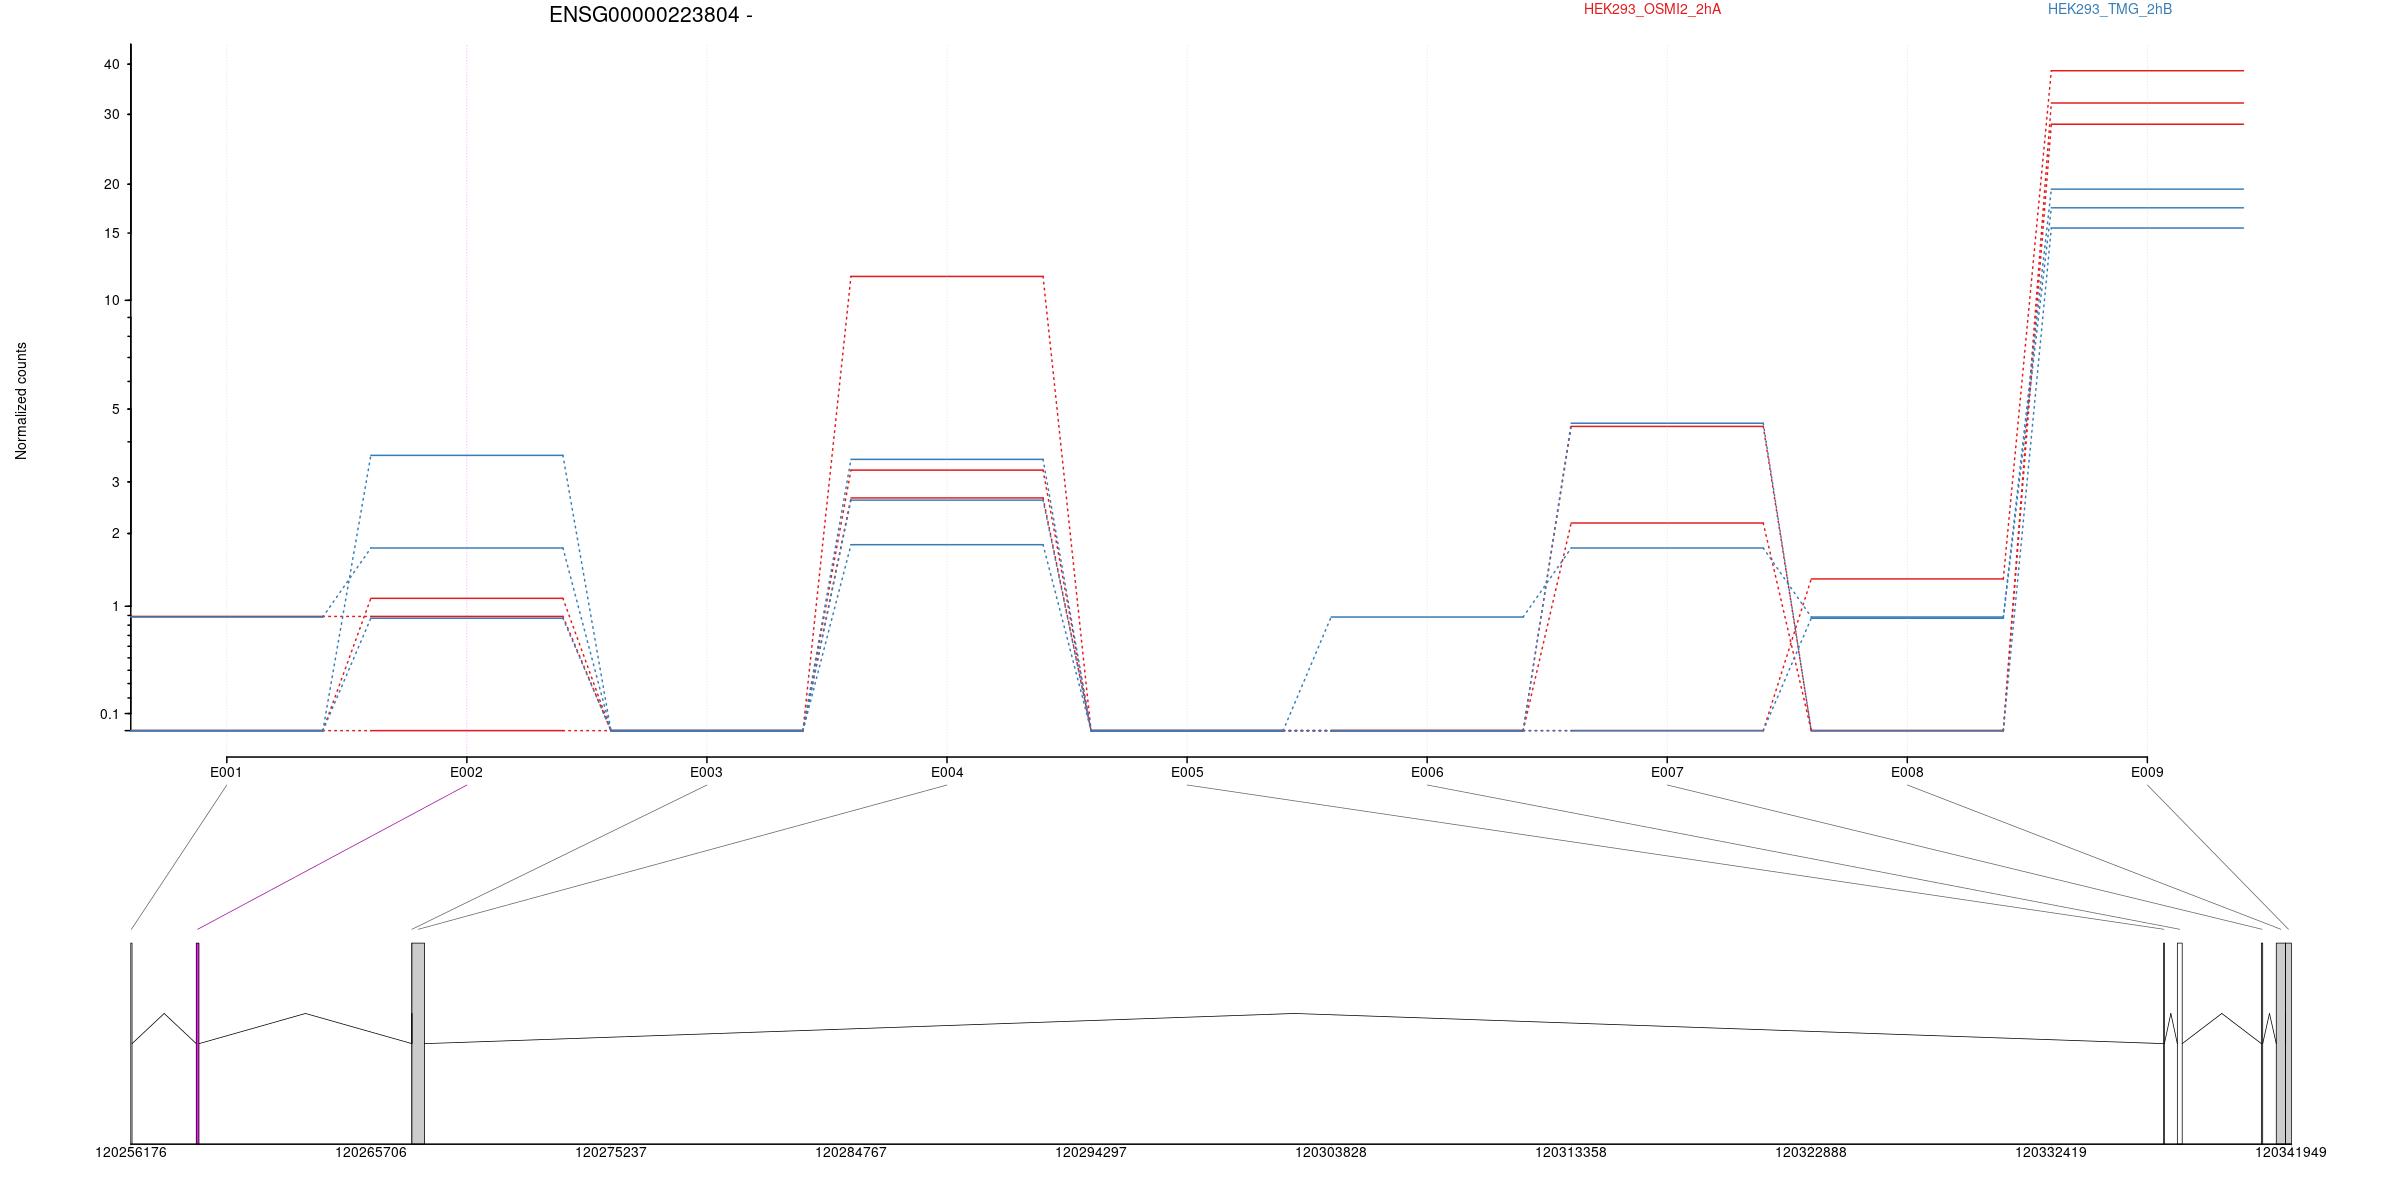Screen dimensions: 2400x1200
Task: Click y-axis tick value 2
Action: click(115, 533)
